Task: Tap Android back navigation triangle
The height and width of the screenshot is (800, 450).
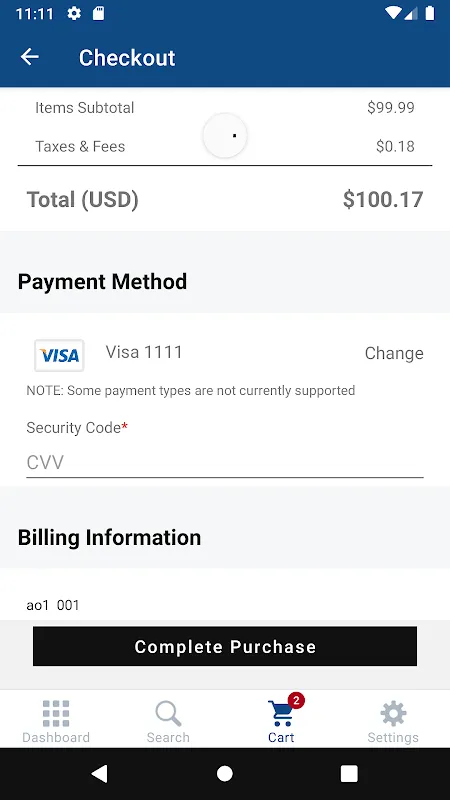Action: click(99, 773)
